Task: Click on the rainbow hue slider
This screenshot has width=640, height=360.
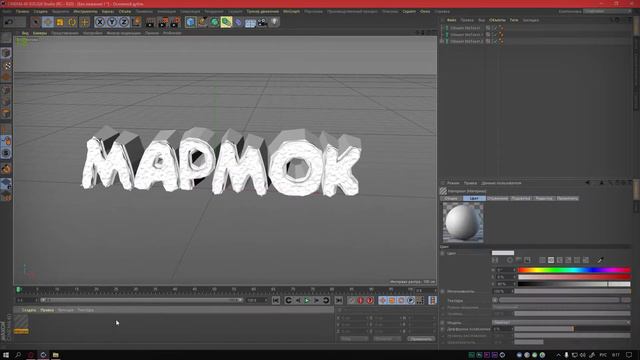Action: pos(574,270)
